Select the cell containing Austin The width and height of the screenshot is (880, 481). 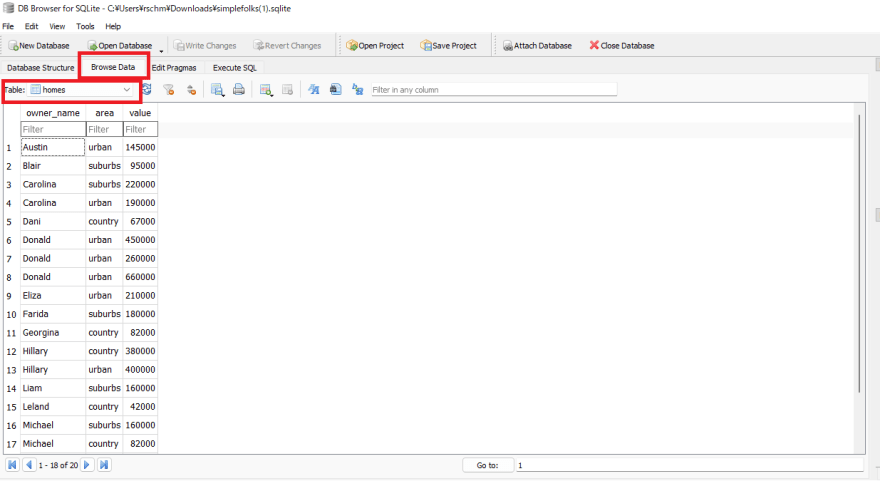tap(53, 147)
